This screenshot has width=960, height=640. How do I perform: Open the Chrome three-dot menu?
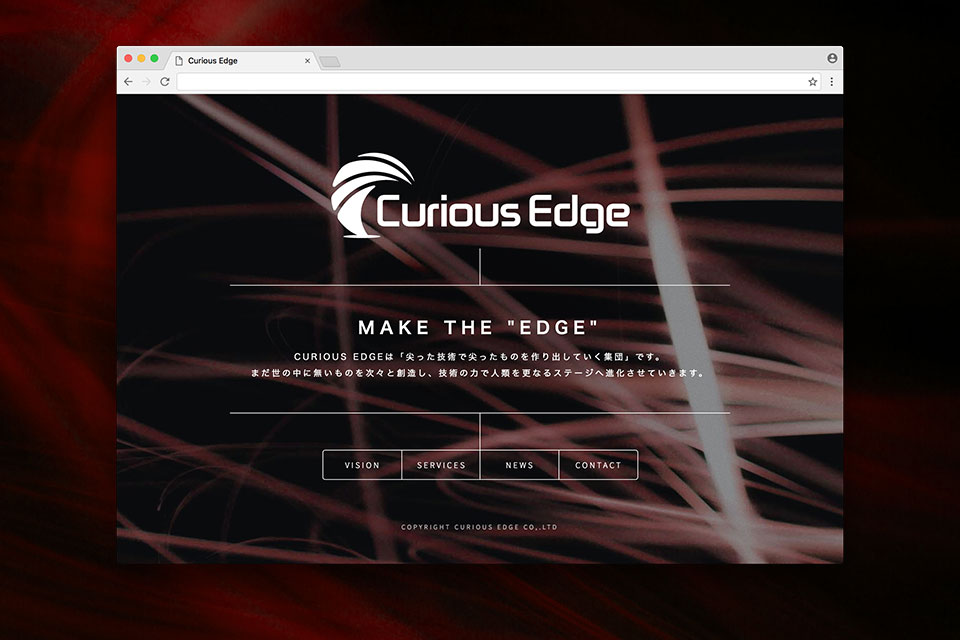831,81
